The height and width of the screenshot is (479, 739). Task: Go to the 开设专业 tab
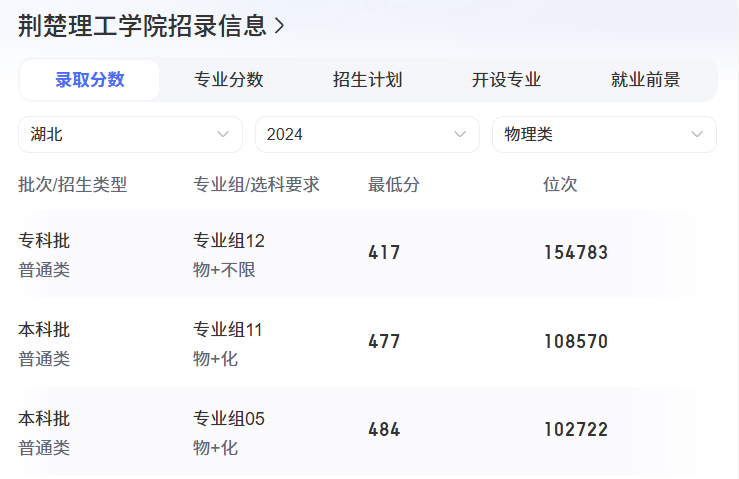[506, 80]
